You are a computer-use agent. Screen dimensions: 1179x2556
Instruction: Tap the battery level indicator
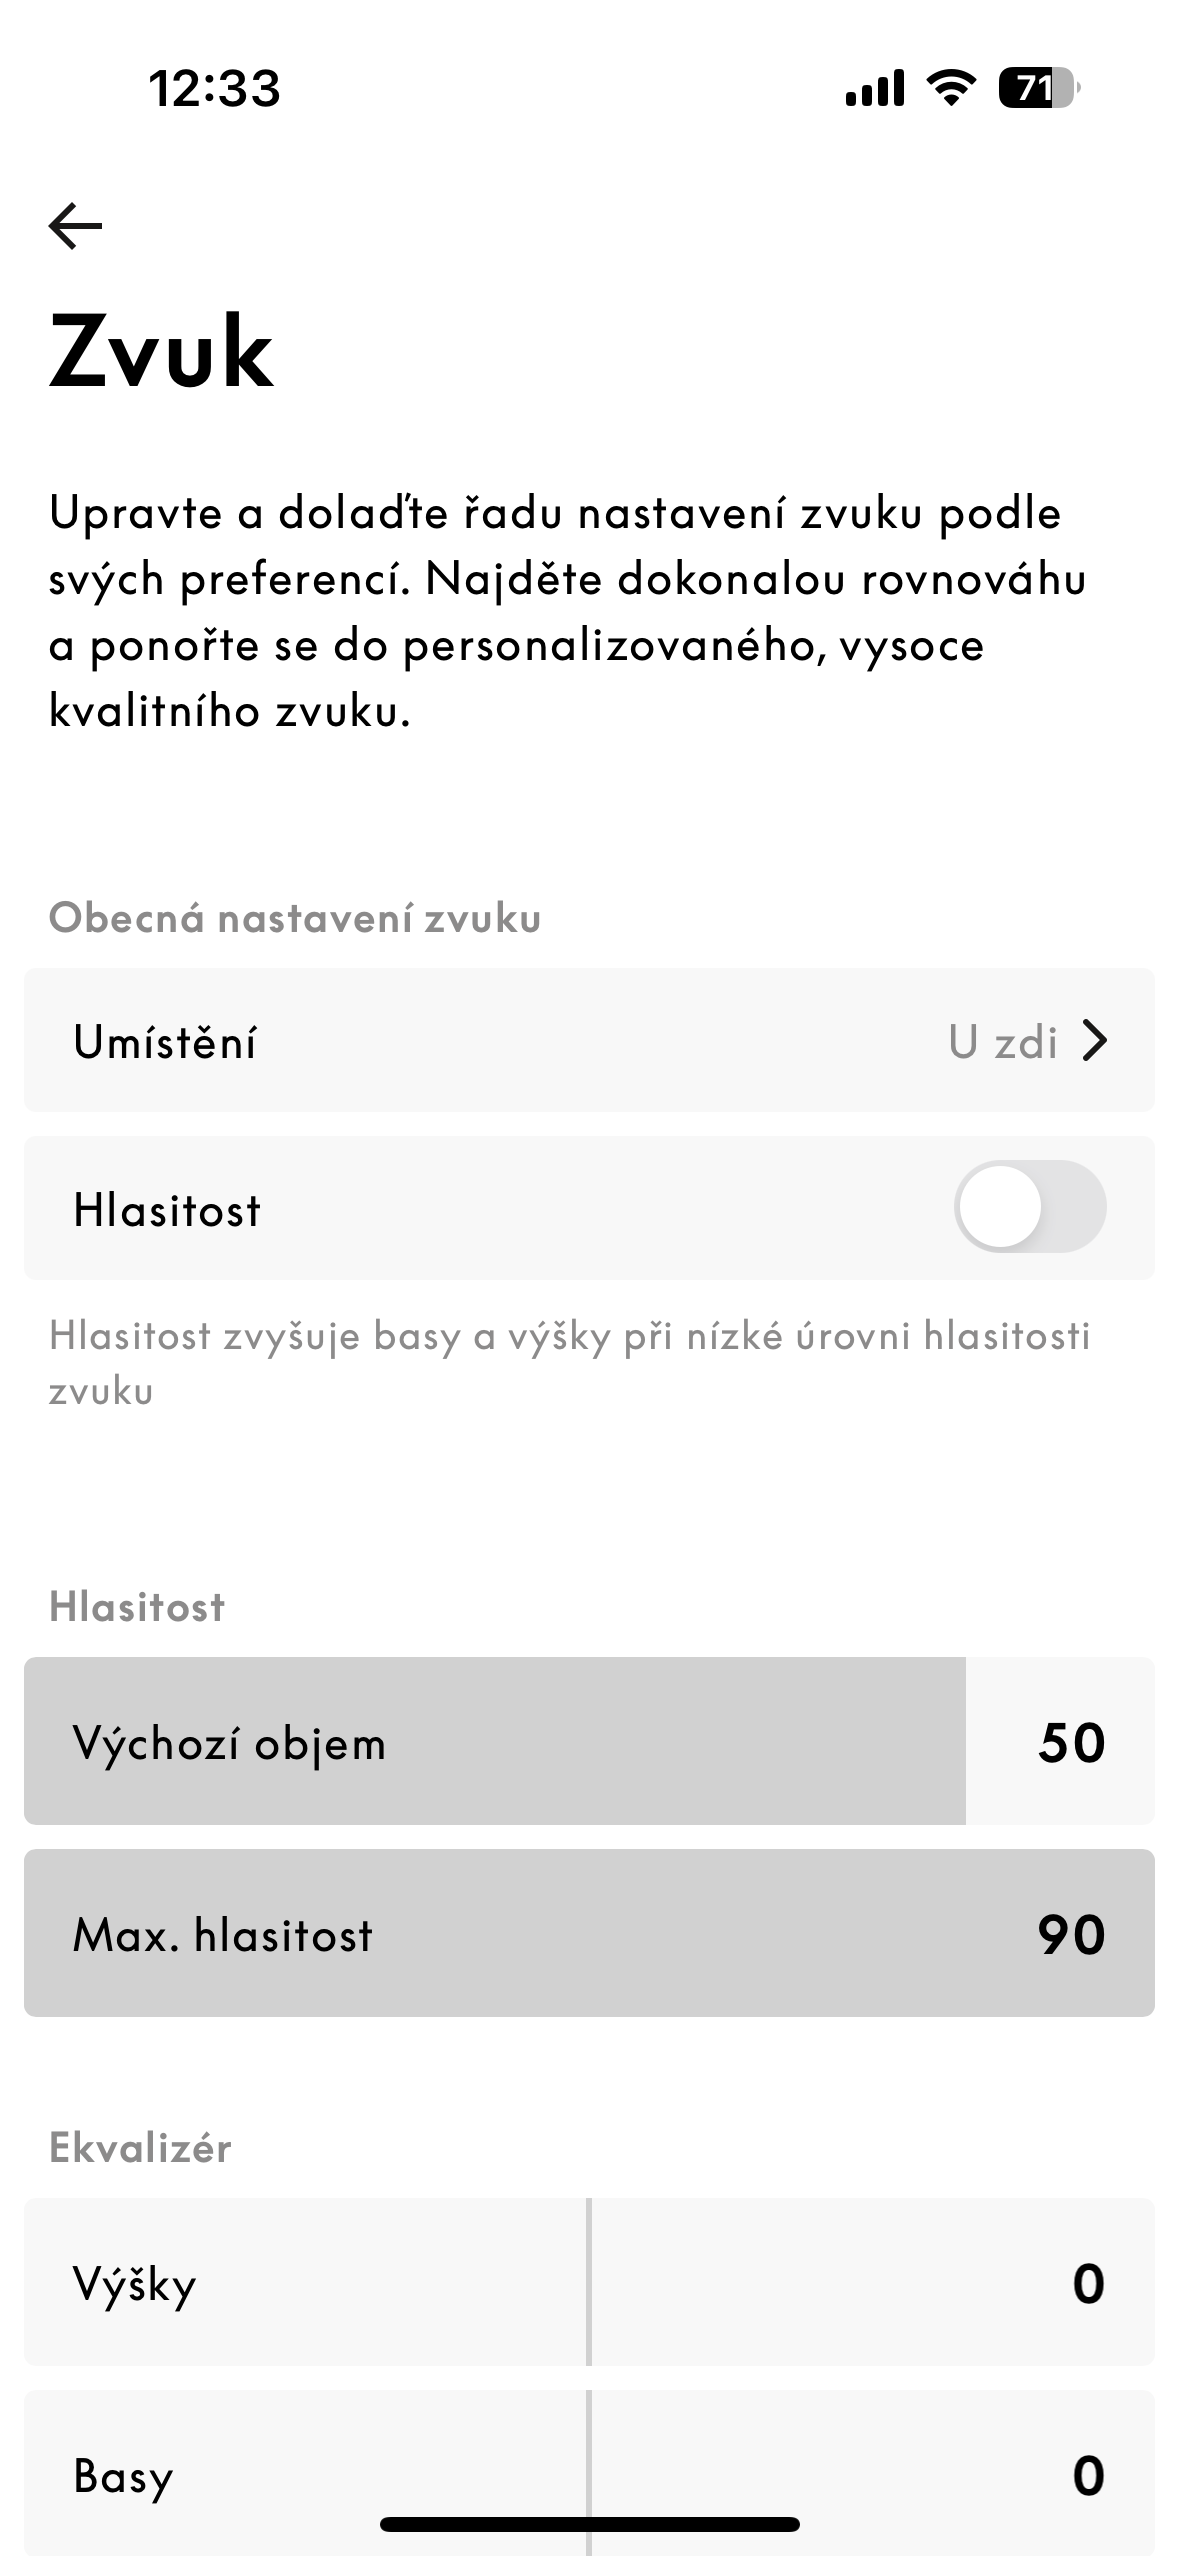[1038, 88]
